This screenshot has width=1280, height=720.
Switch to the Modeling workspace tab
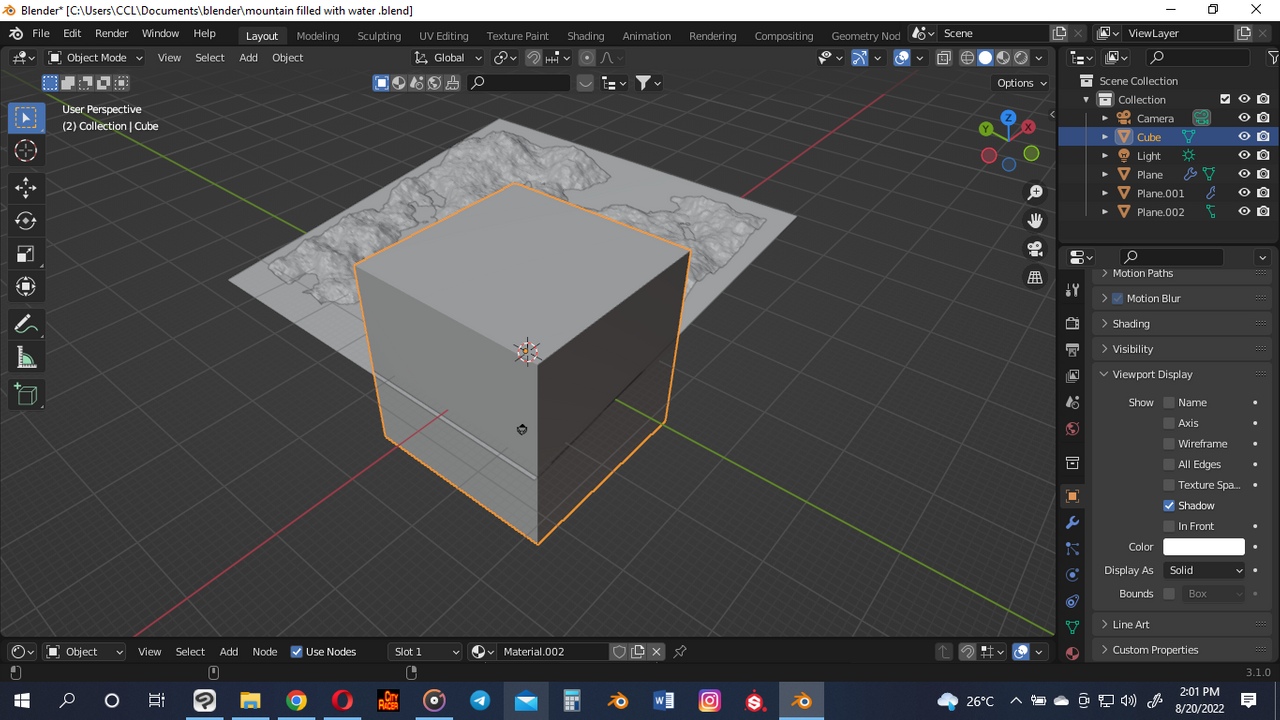(x=318, y=36)
